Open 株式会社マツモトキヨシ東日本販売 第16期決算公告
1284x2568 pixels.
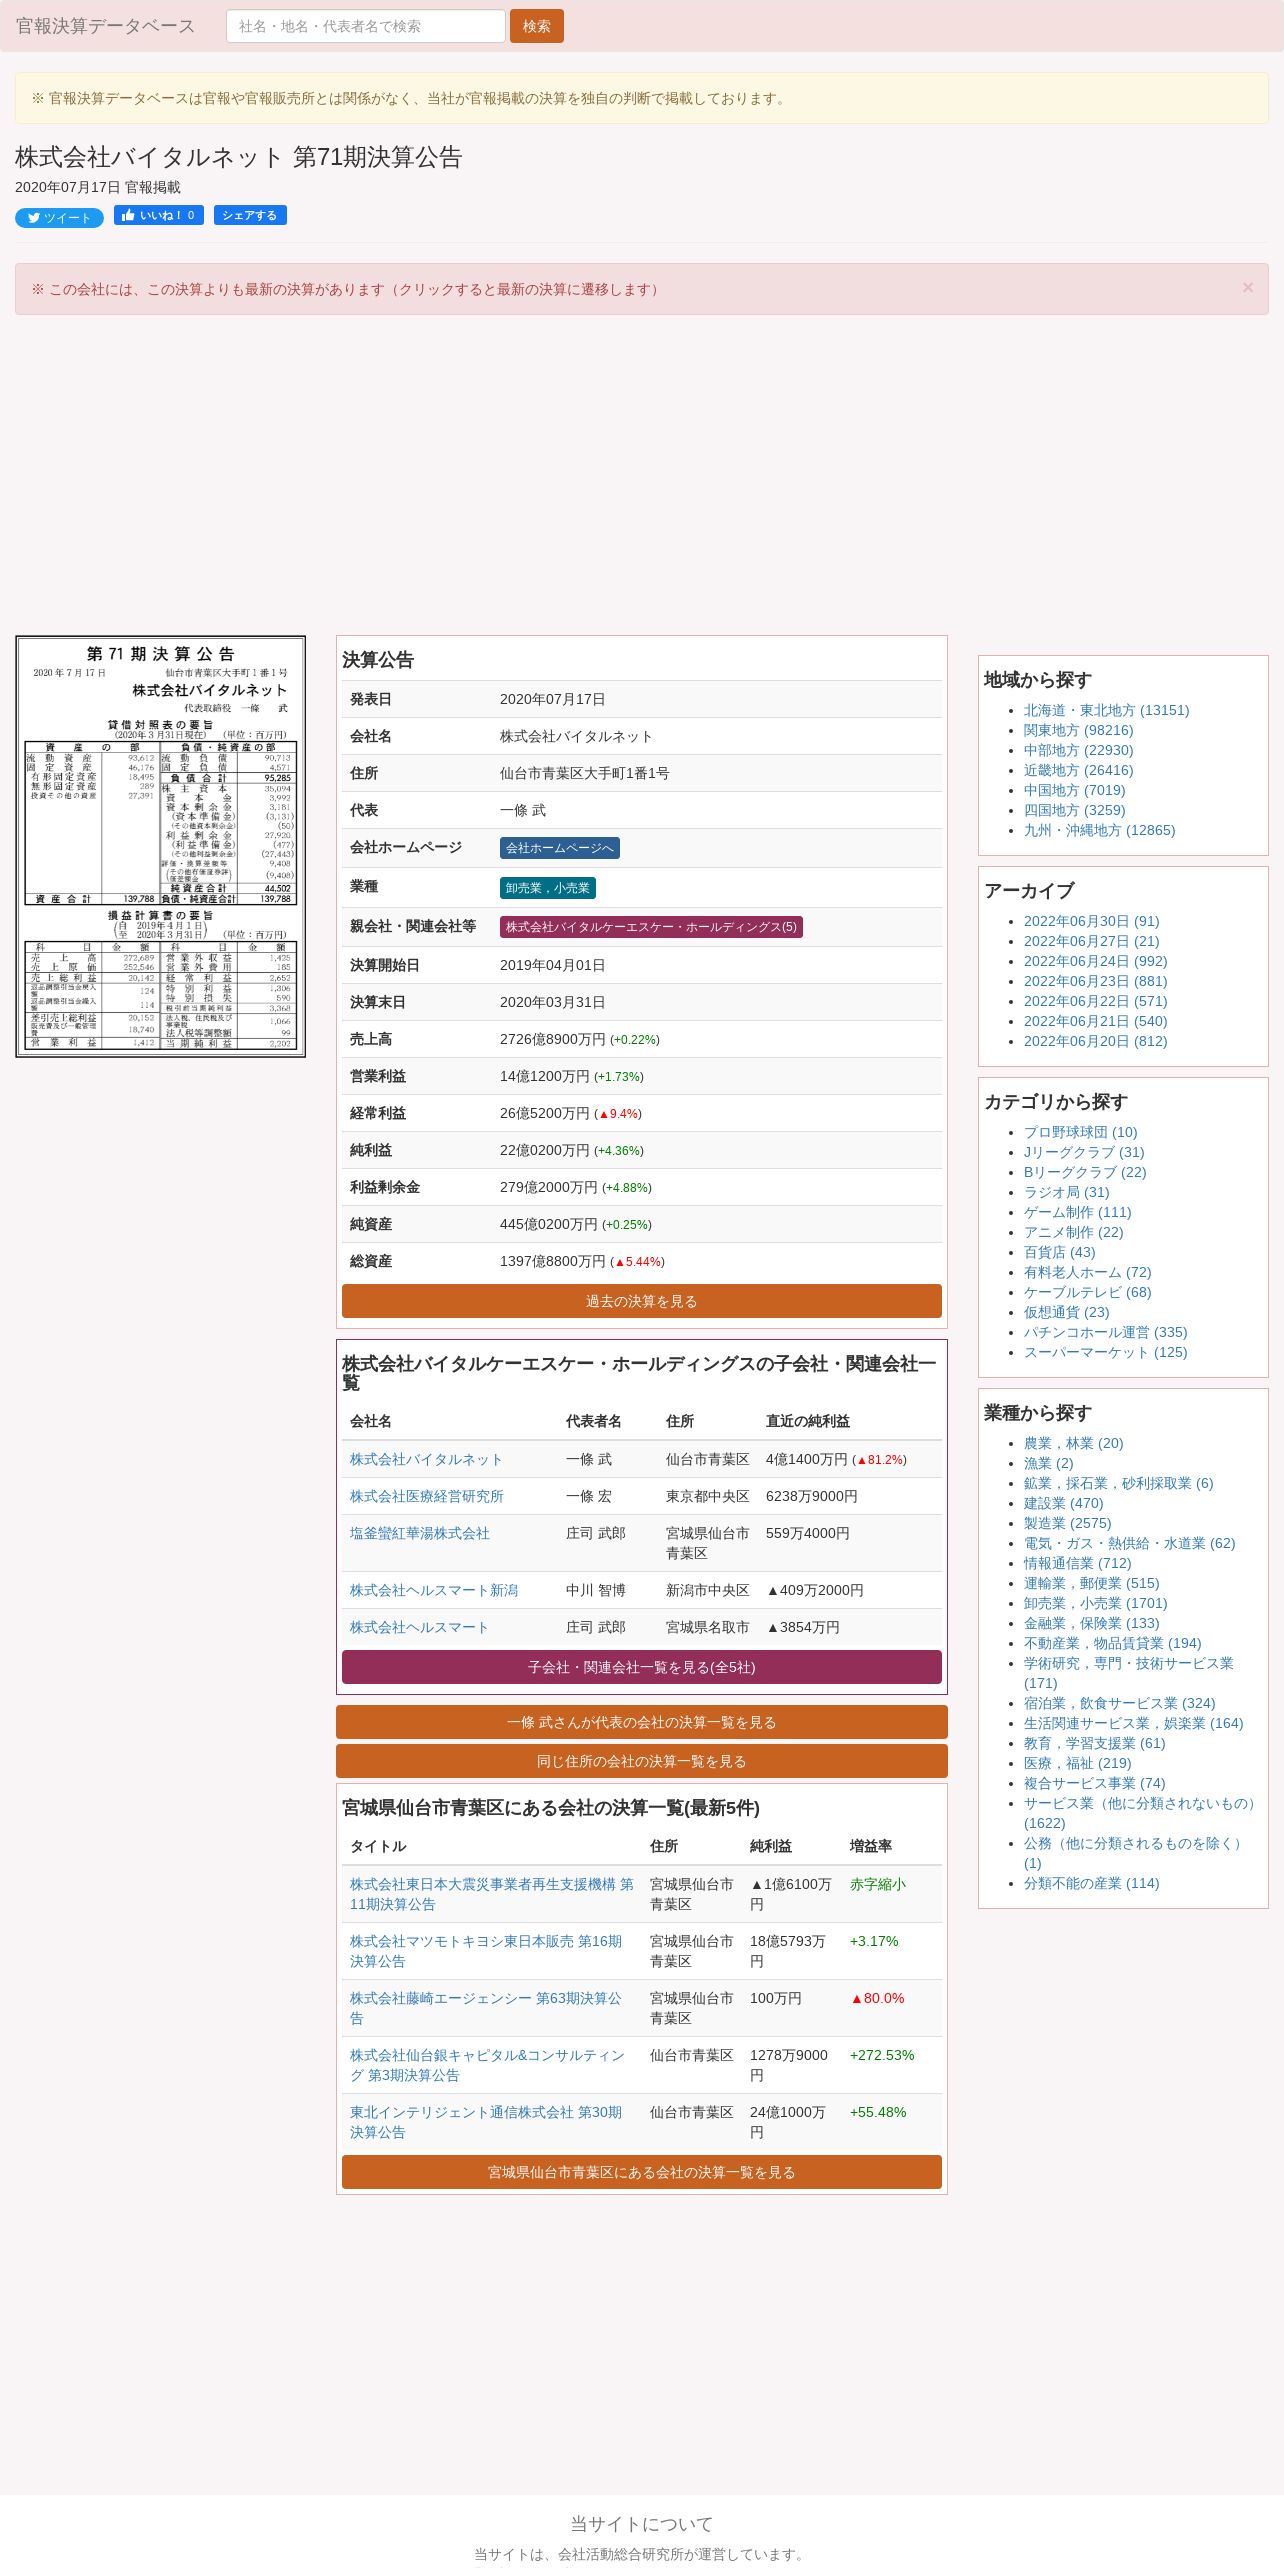click(x=486, y=1951)
